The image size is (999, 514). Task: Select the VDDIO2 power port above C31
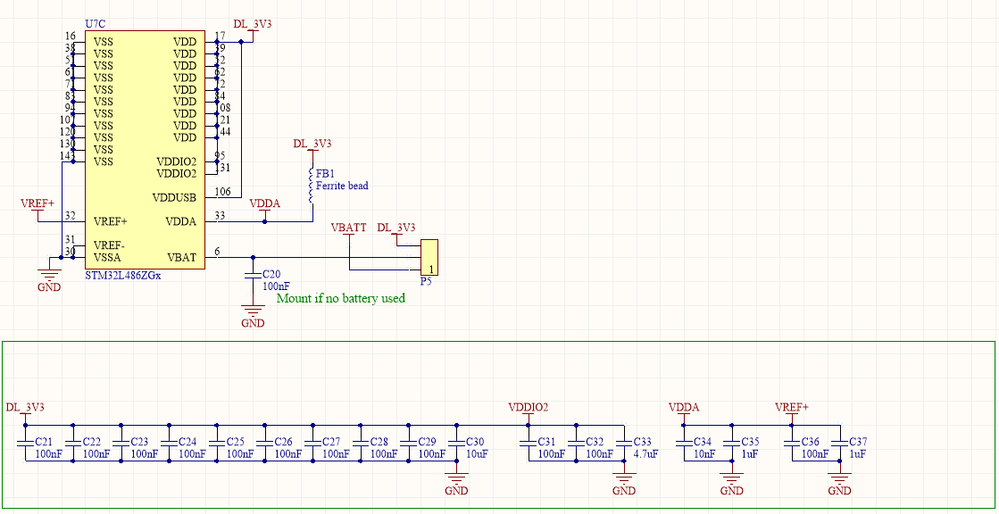528,413
